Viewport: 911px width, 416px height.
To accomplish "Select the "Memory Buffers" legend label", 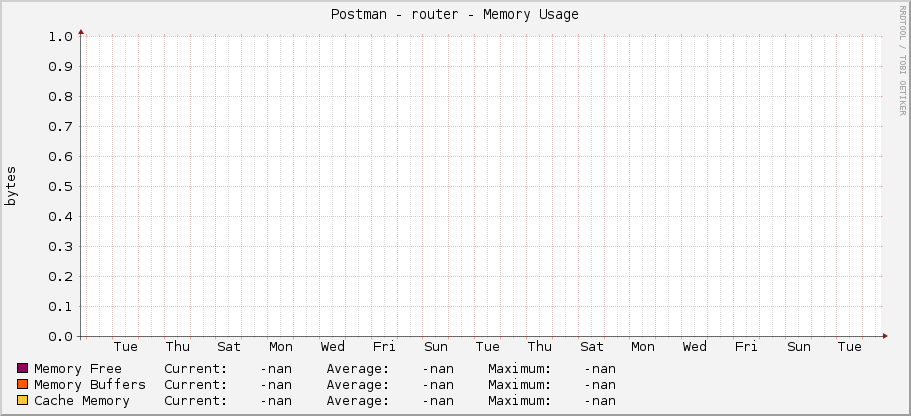I will click(90, 385).
